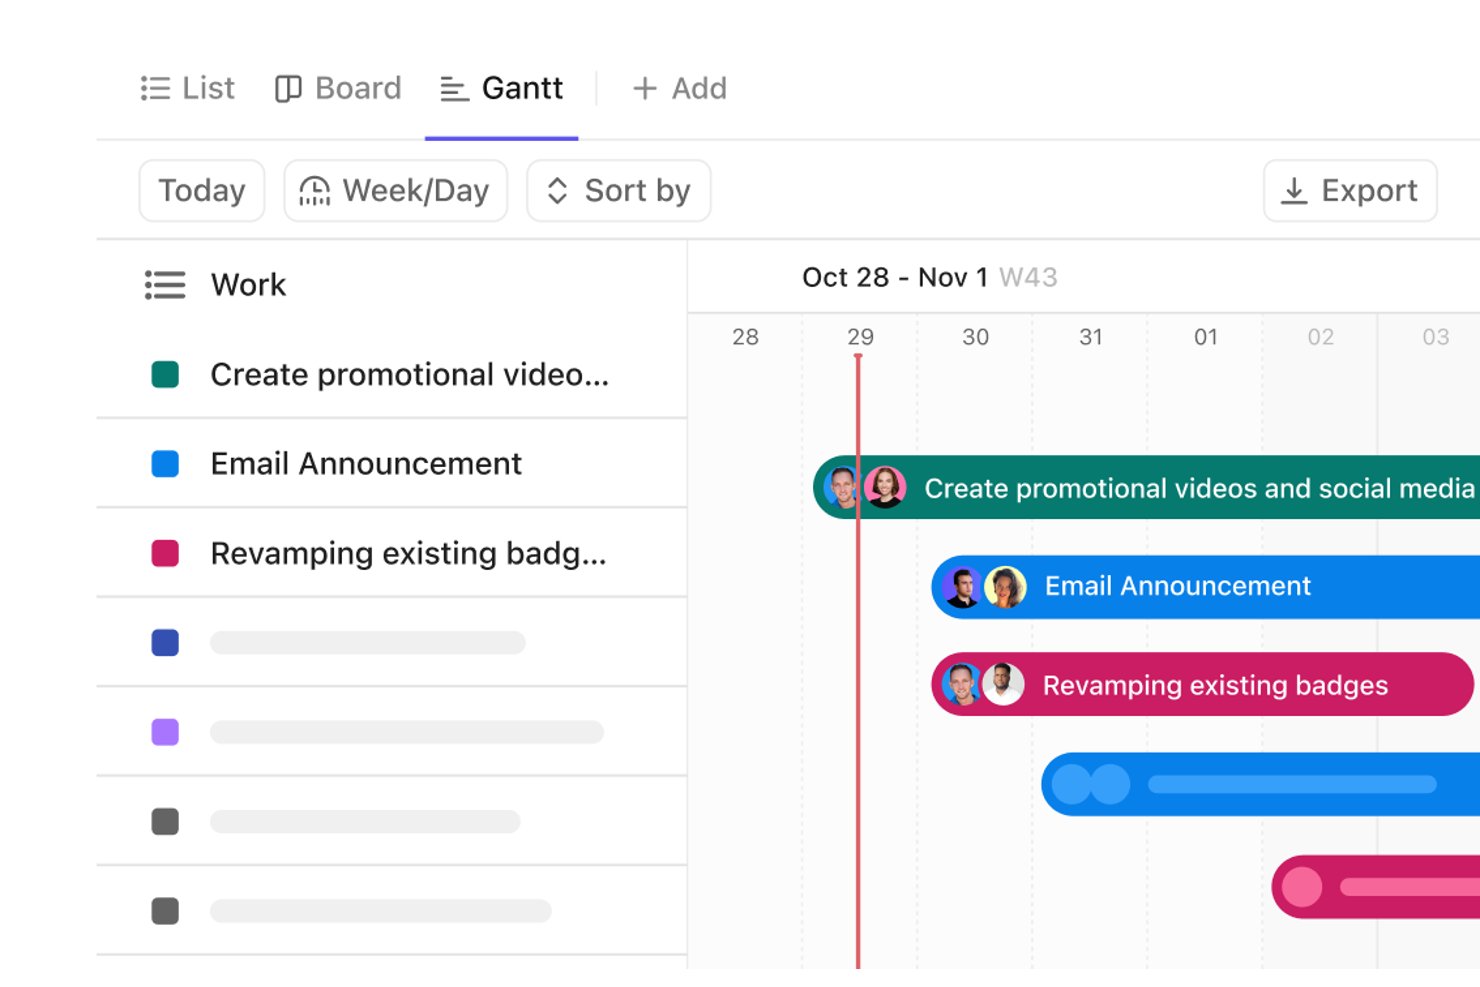The image size is (1480, 987).
Task: Click the green swatch for Create promotional video
Action: point(165,375)
